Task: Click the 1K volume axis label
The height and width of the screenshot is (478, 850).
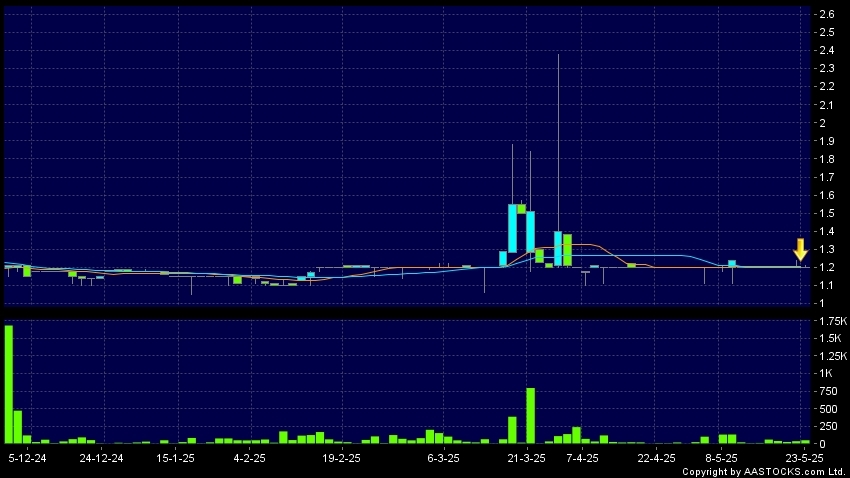Action: pyautogui.click(x=826, y=373)
